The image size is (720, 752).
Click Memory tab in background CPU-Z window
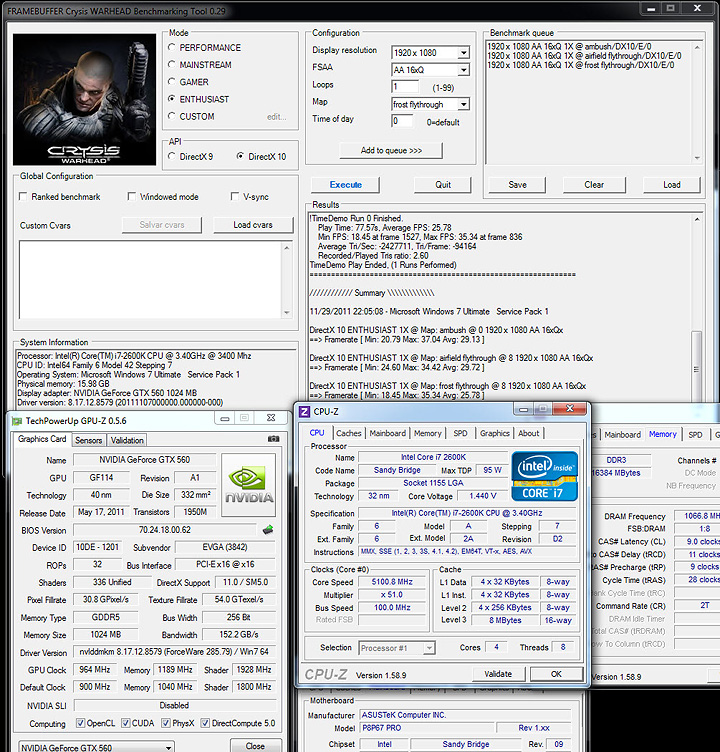pos(662,434)
